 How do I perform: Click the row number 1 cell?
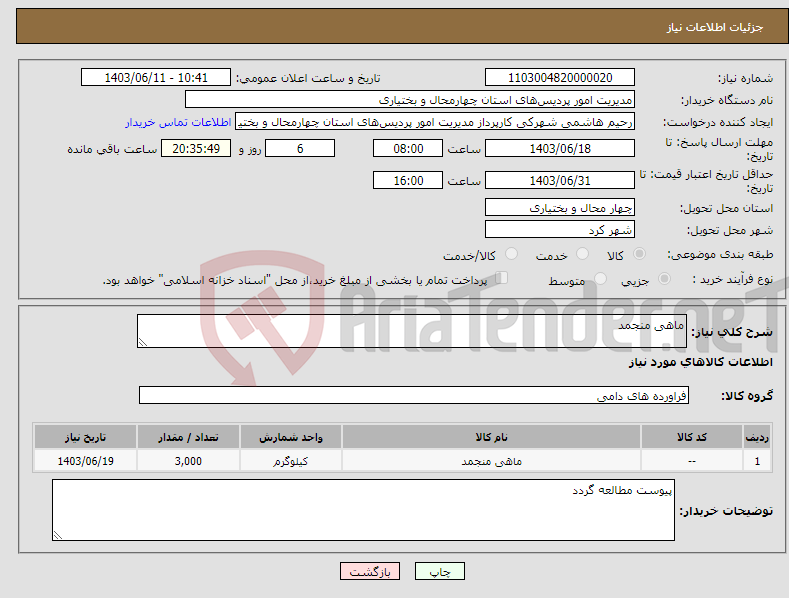coord(757,461)
